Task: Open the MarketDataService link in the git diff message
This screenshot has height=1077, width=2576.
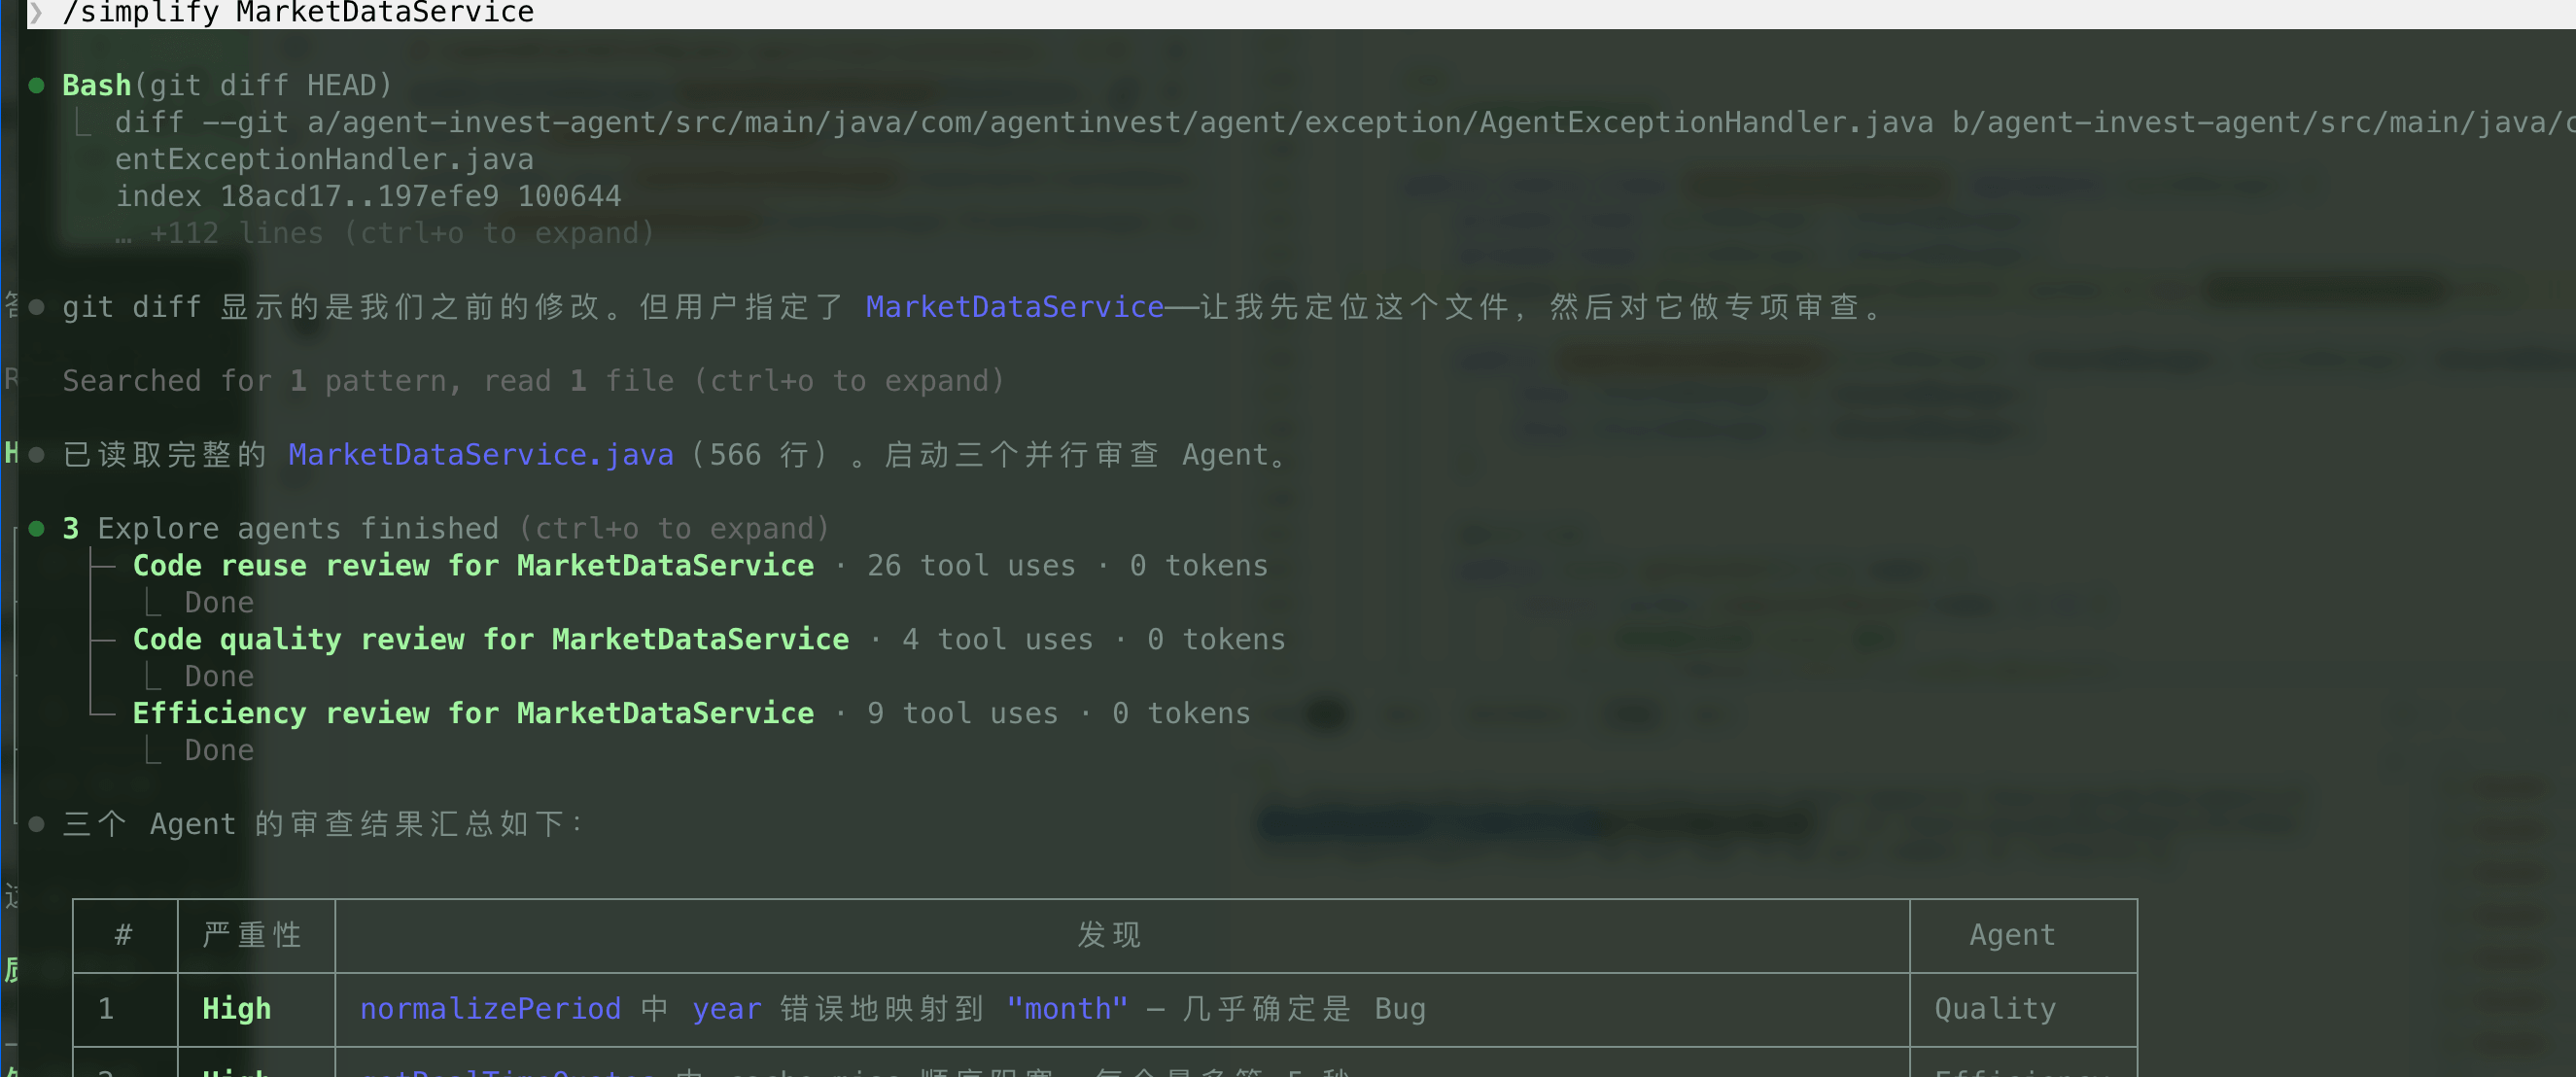Action: tap(1014, 307)
